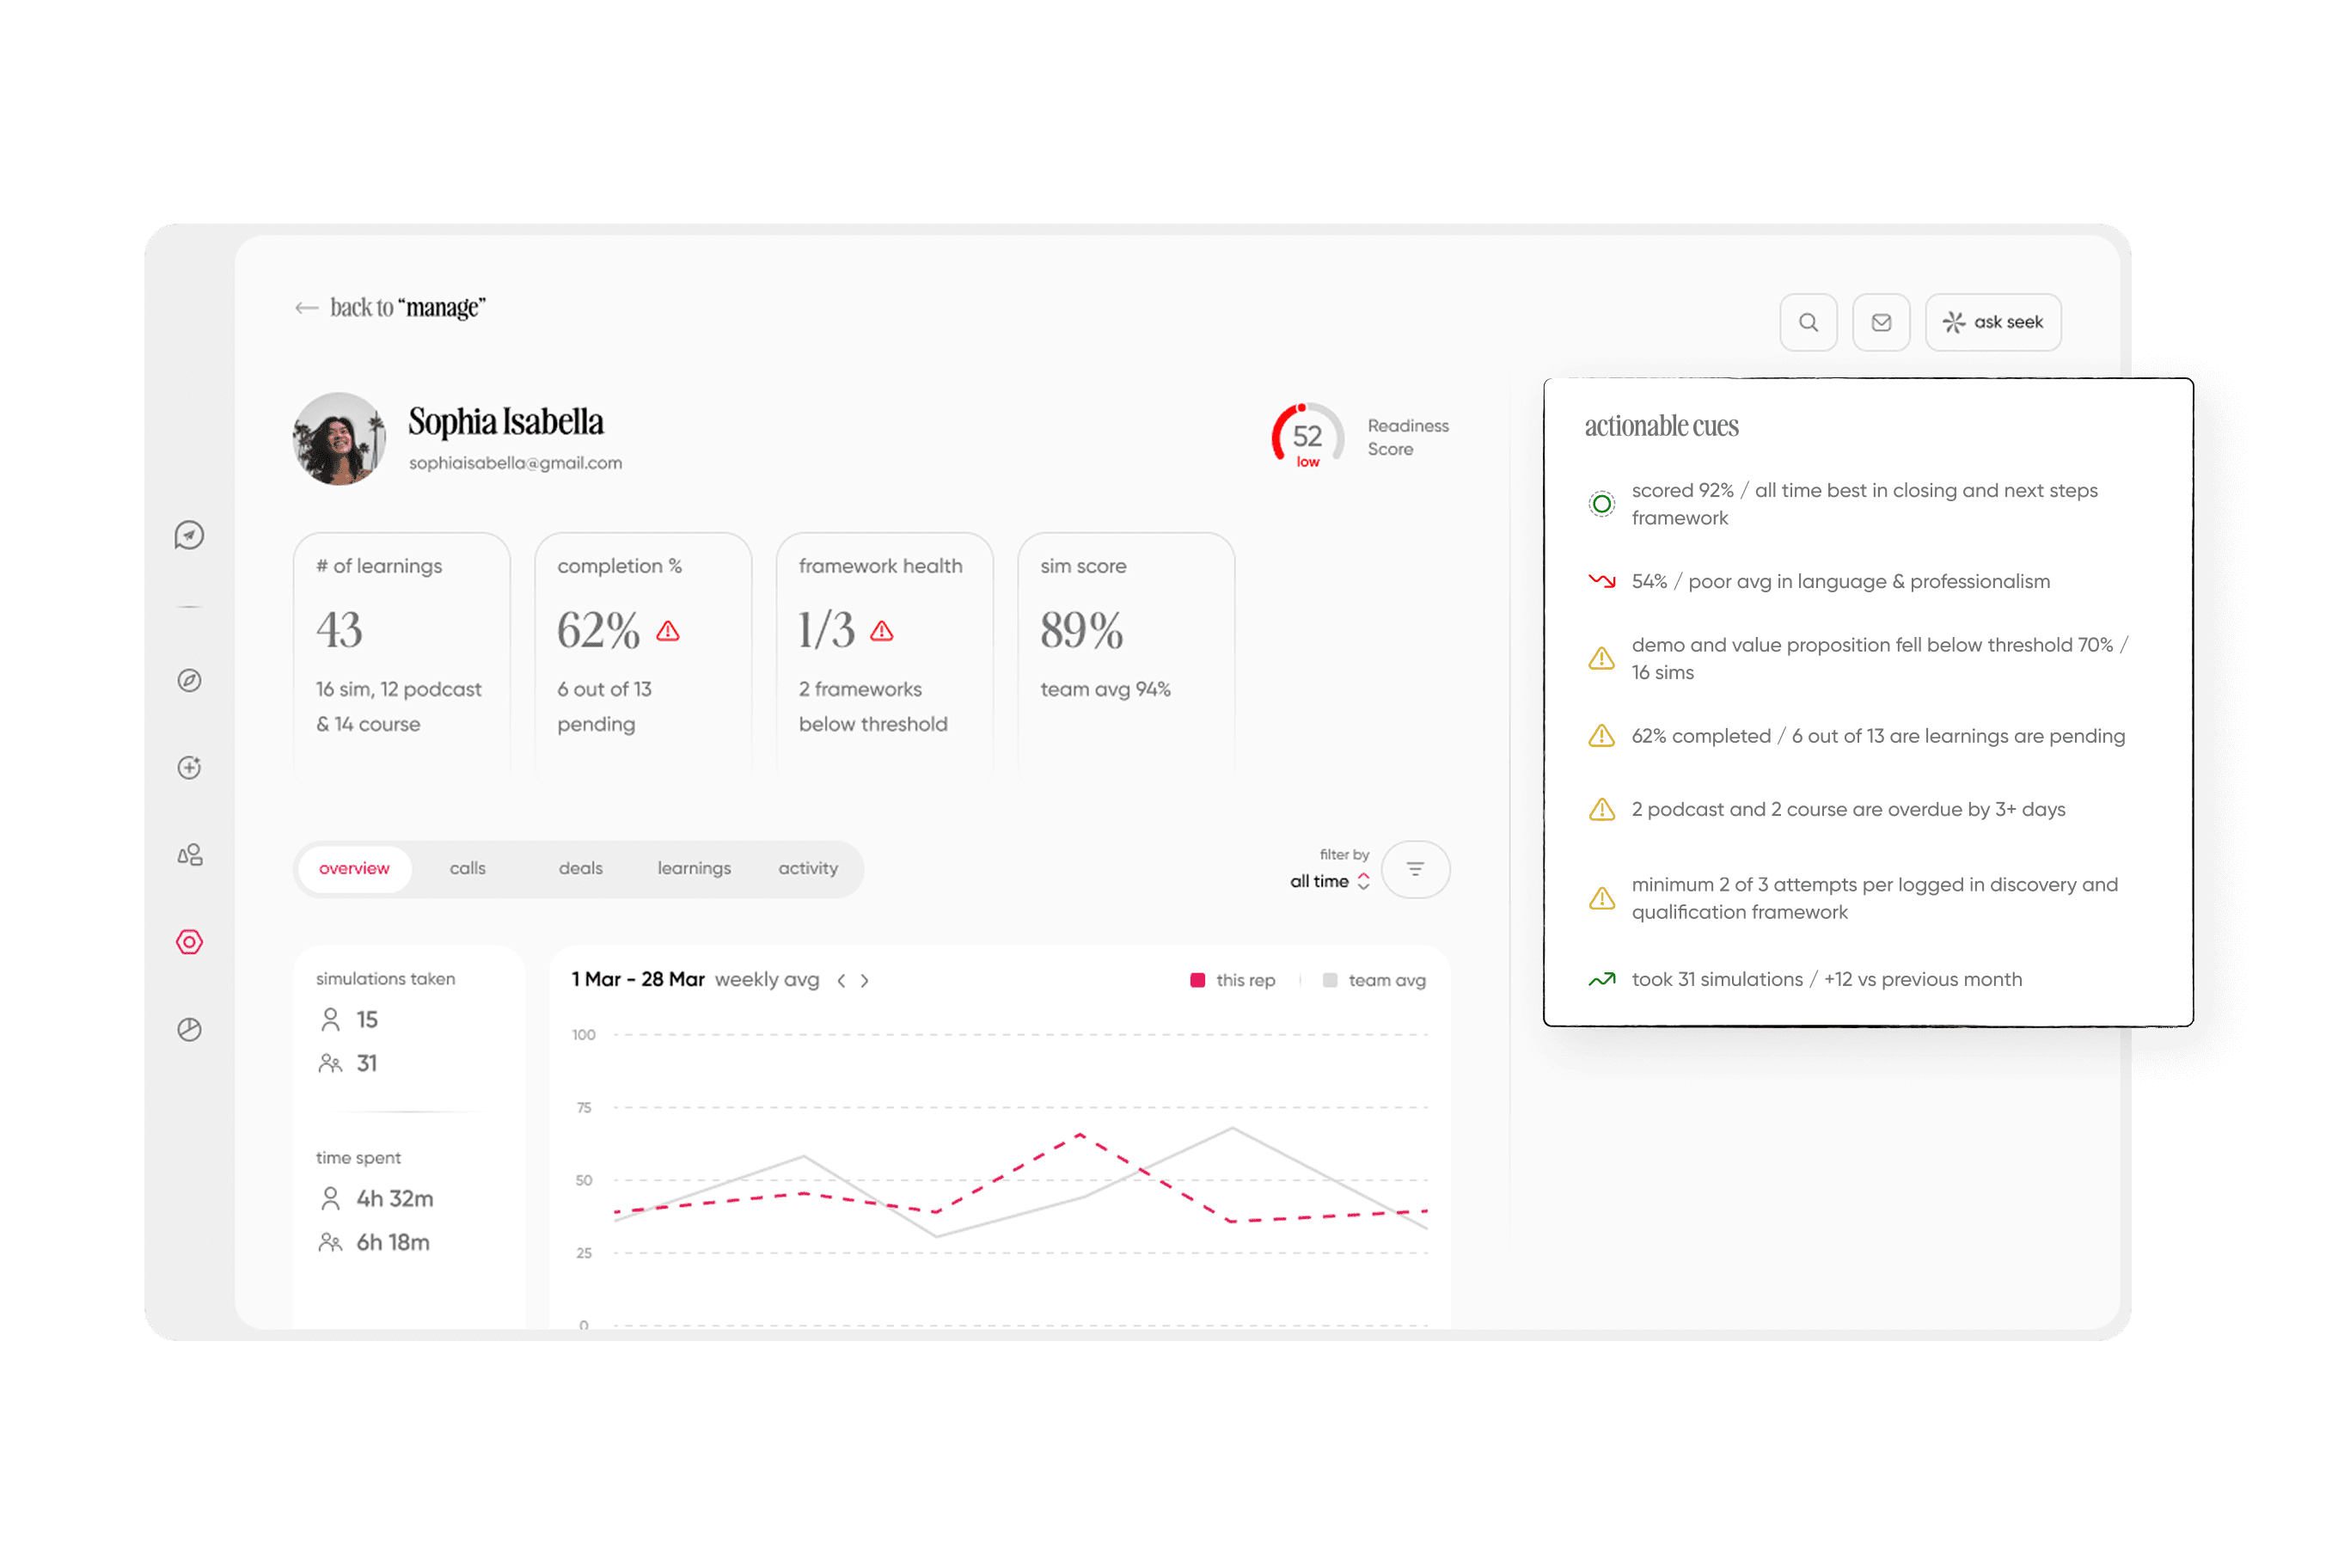Toggle the this rep legend swatch

[x=1197, y=980]
